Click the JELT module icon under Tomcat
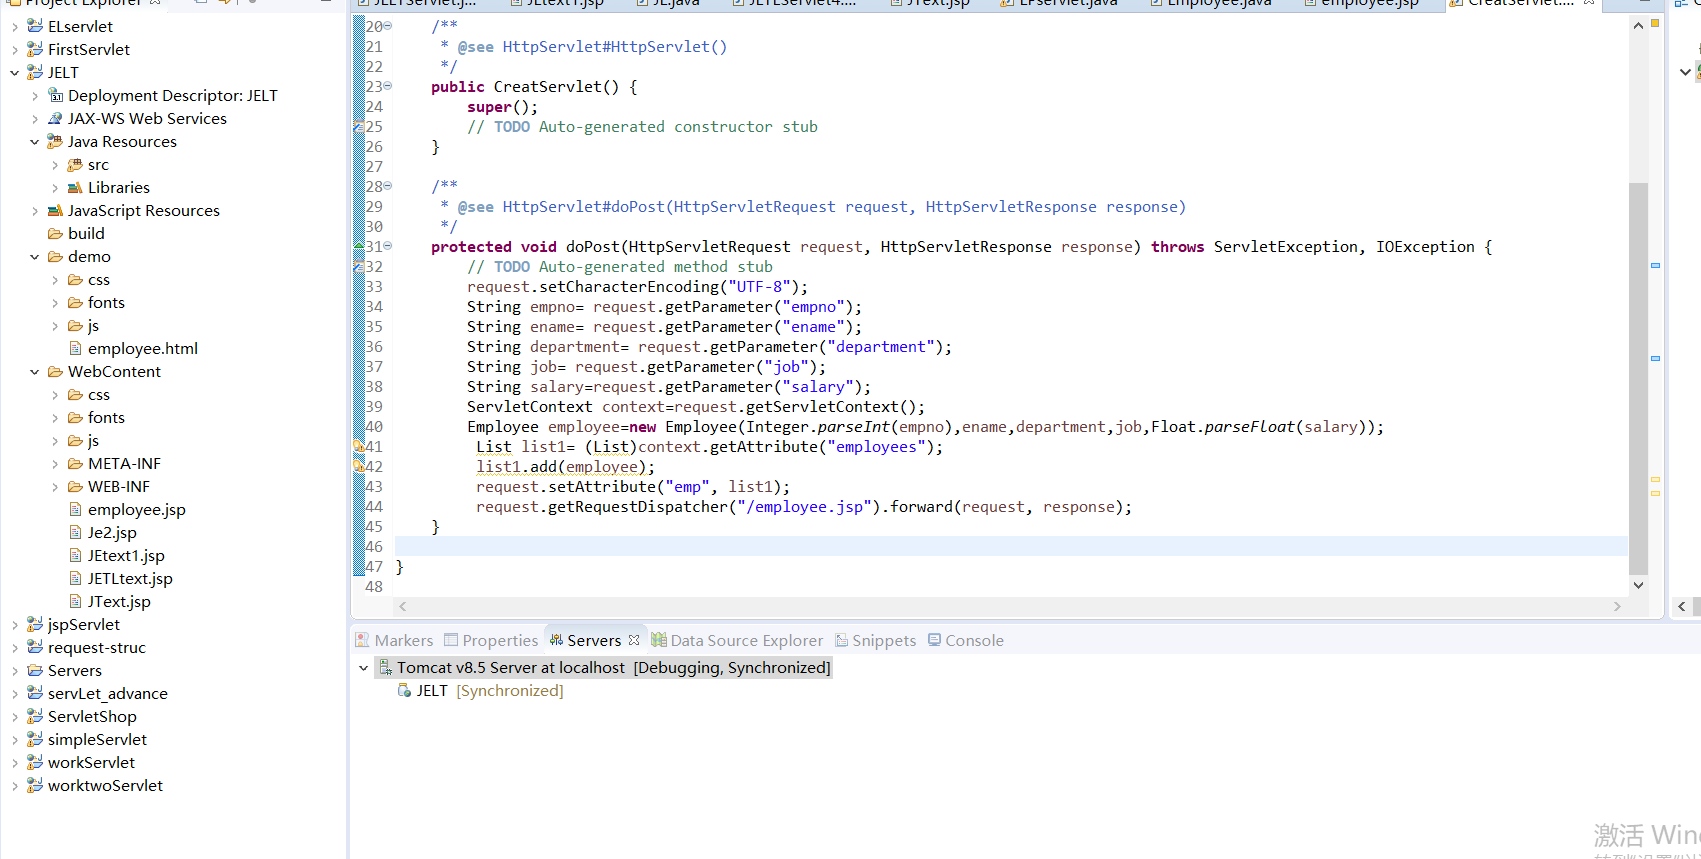Screen dimensions: 1701x859 click(x=404, y=690)
